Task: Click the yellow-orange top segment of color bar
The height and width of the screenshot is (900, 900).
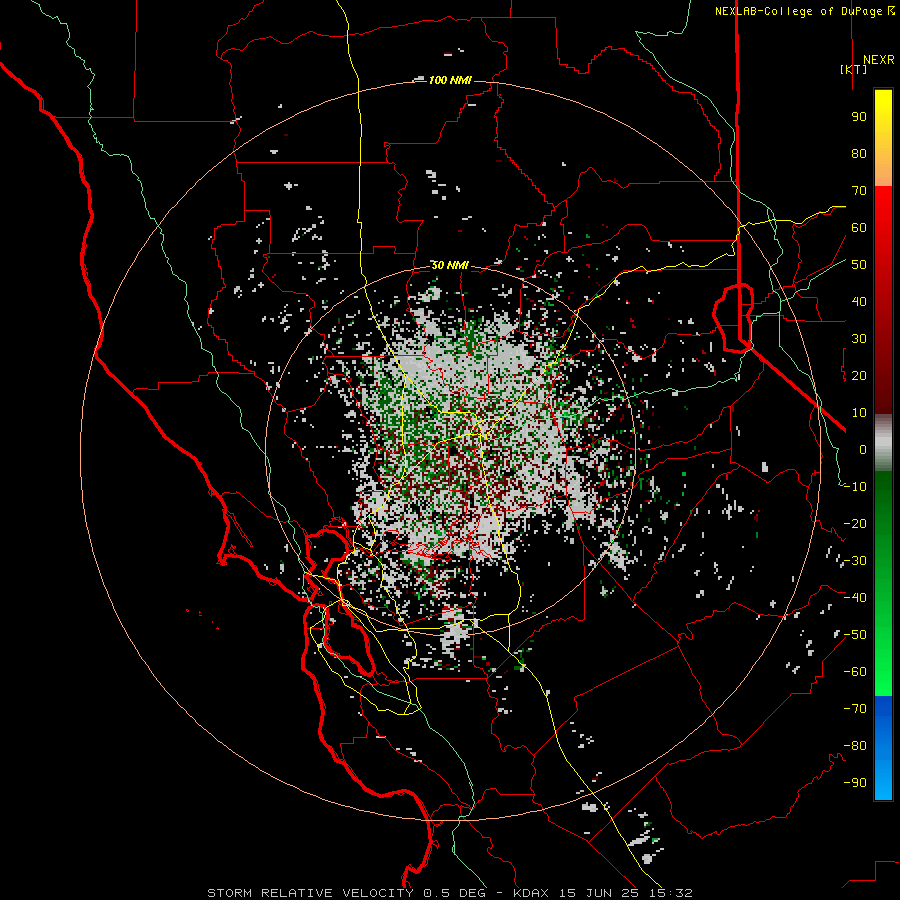Action: click(883, 138)
